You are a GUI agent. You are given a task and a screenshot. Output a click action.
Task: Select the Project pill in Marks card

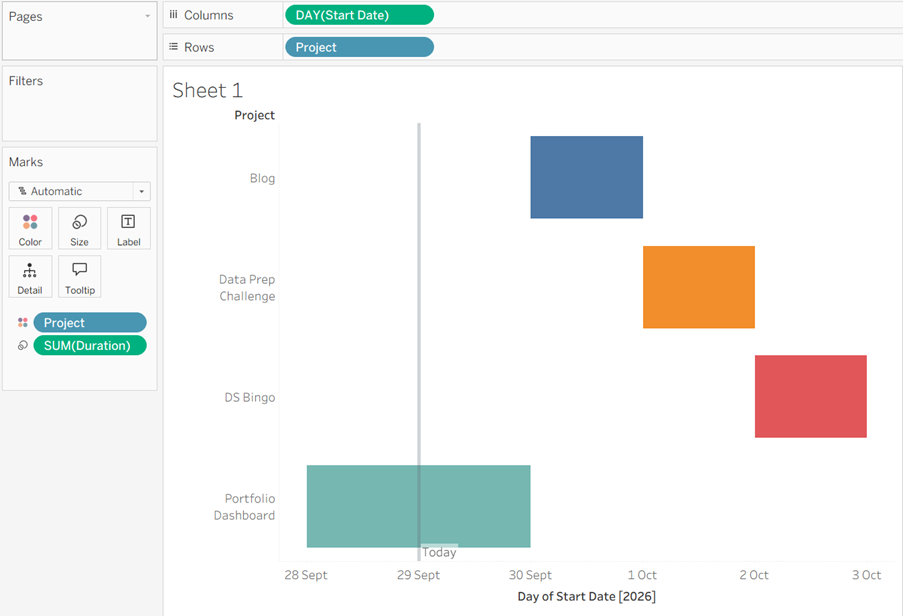click(90, 322)
